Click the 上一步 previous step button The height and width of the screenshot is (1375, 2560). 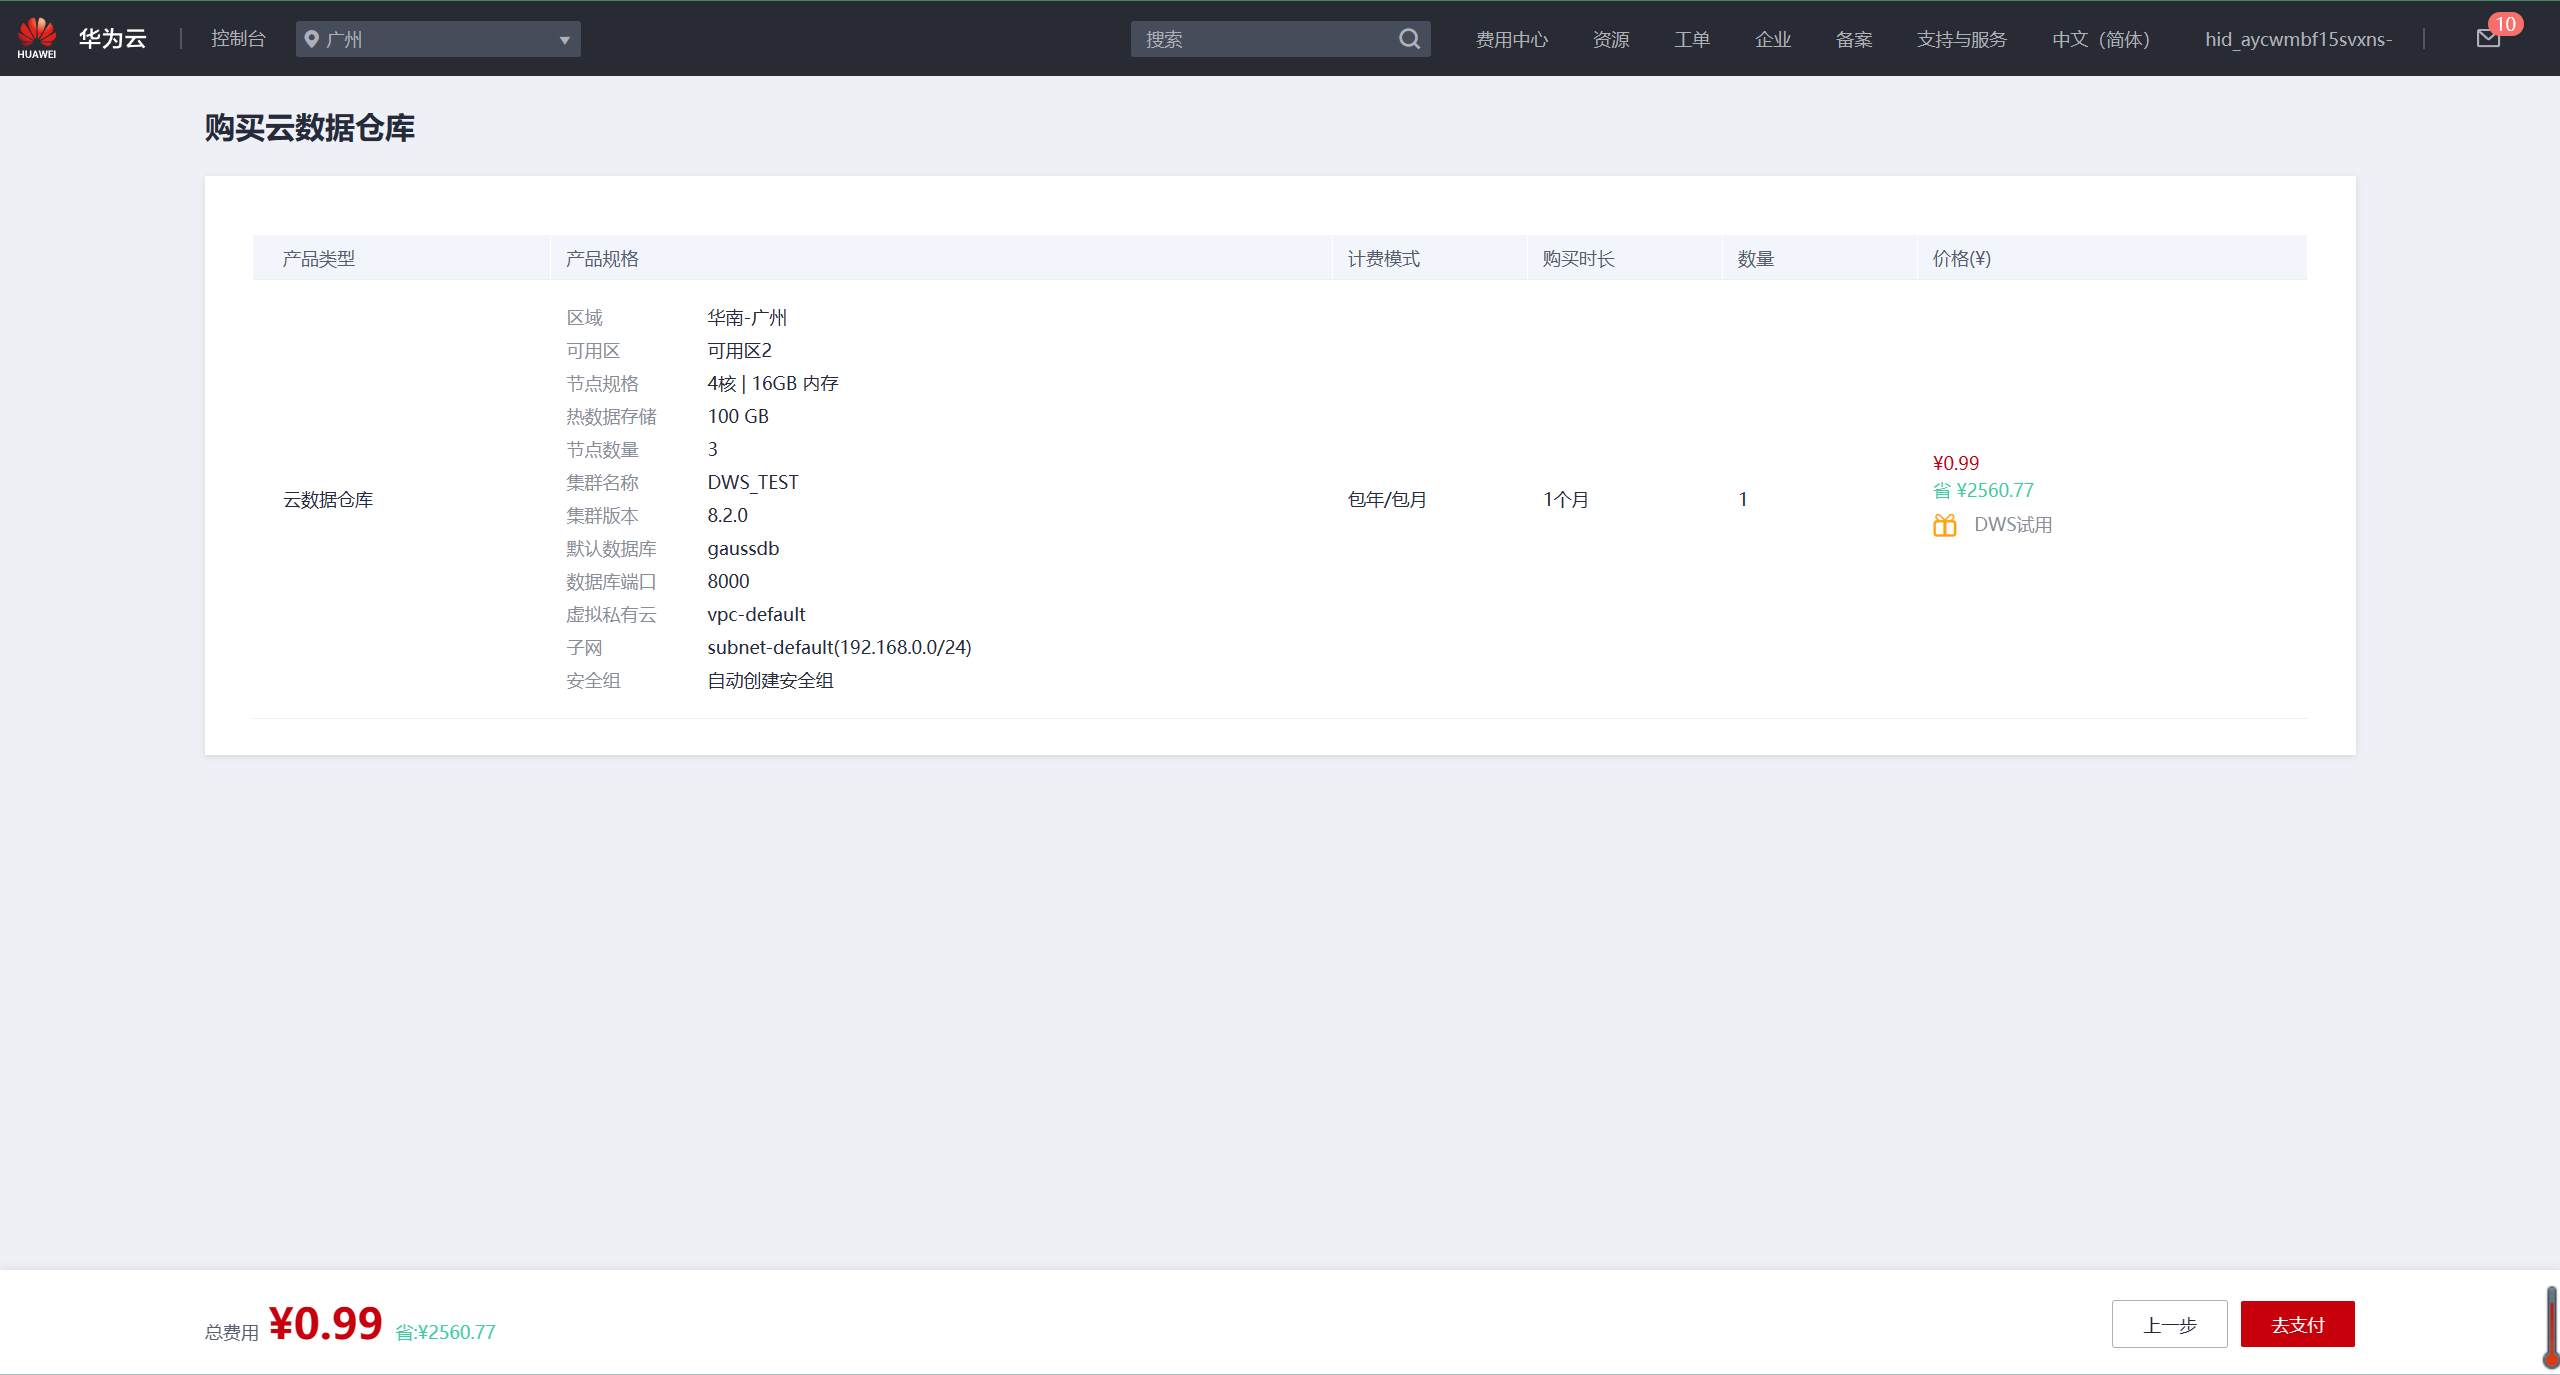[x=2169, y=1324]
